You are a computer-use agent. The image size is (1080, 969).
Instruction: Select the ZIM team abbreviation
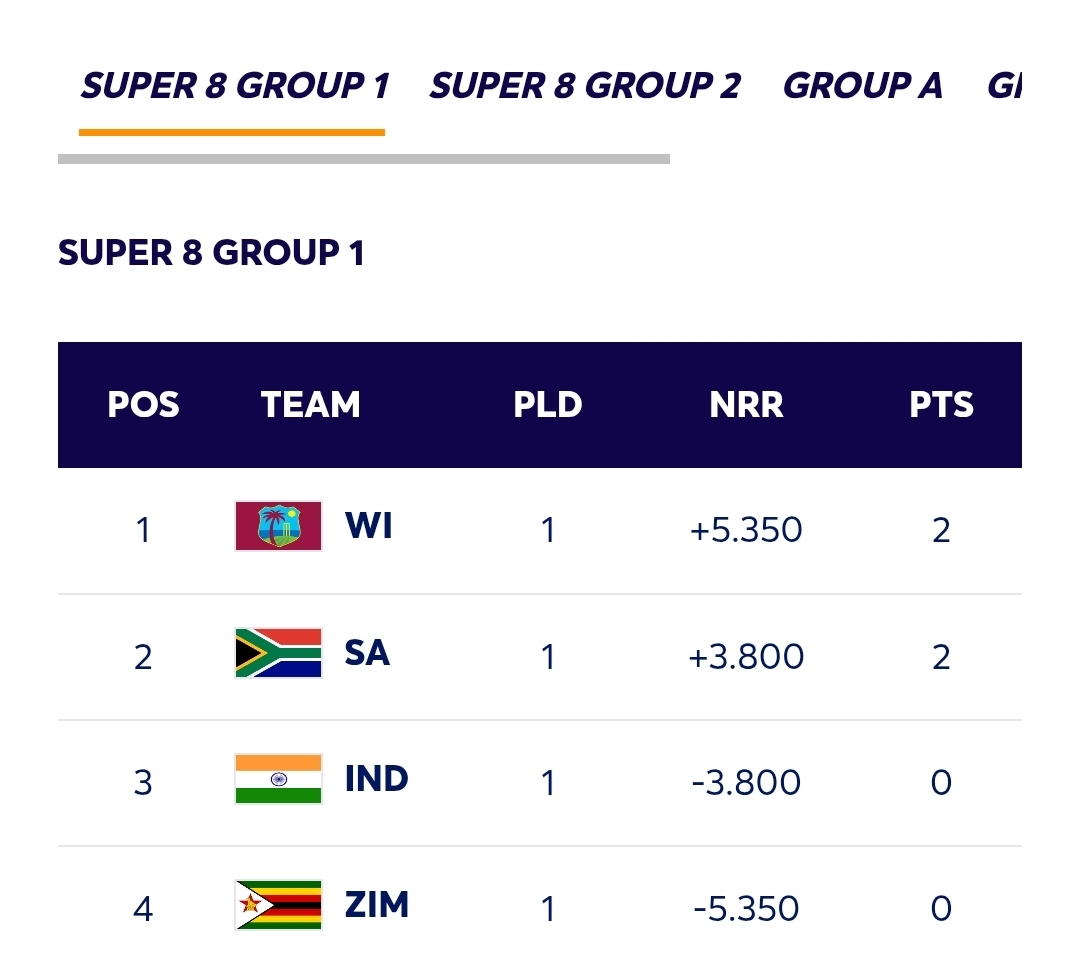379,905
